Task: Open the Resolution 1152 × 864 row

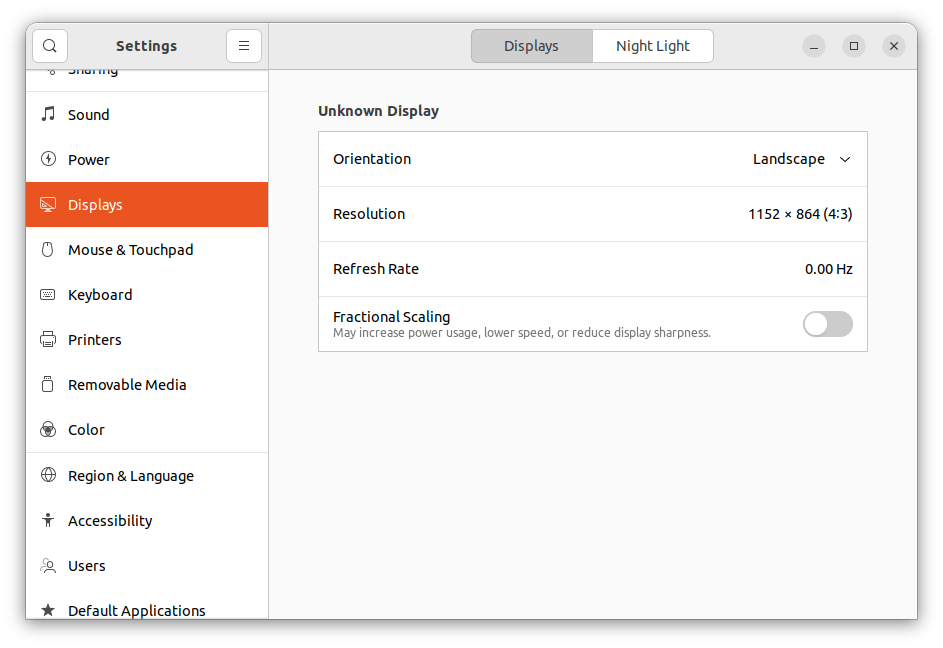Action: coord(592,214)
